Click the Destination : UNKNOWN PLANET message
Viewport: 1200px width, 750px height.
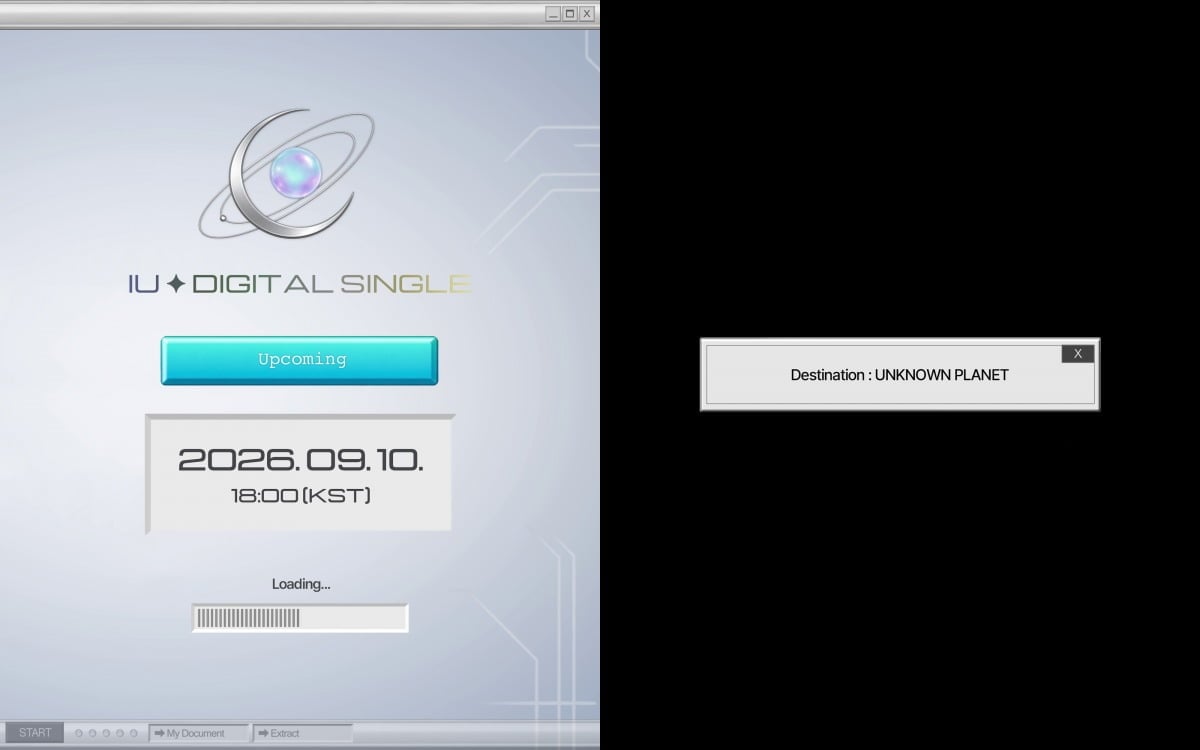tap(899, 375)
